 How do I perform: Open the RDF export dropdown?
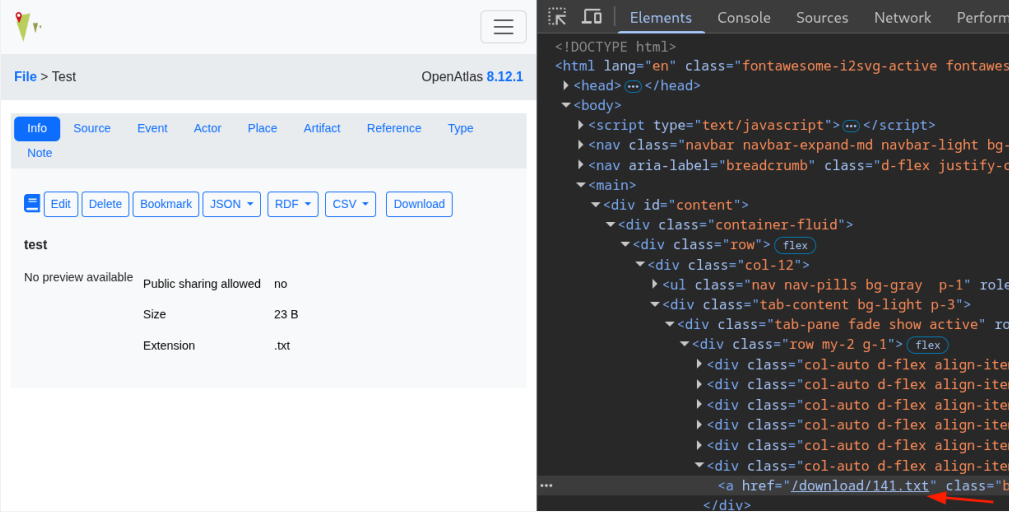pos(292,204)
